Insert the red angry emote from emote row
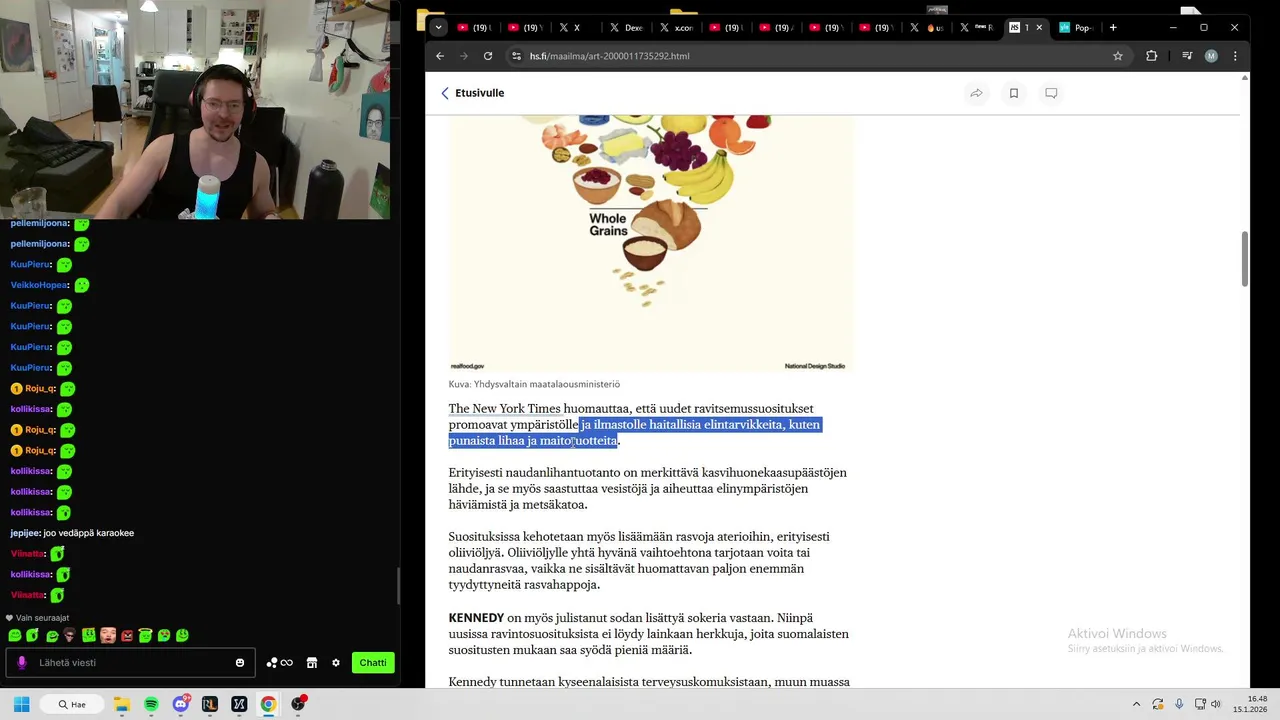Viewport: 1280px width, 720px height. pyautogui.click(x=127, y=635)
